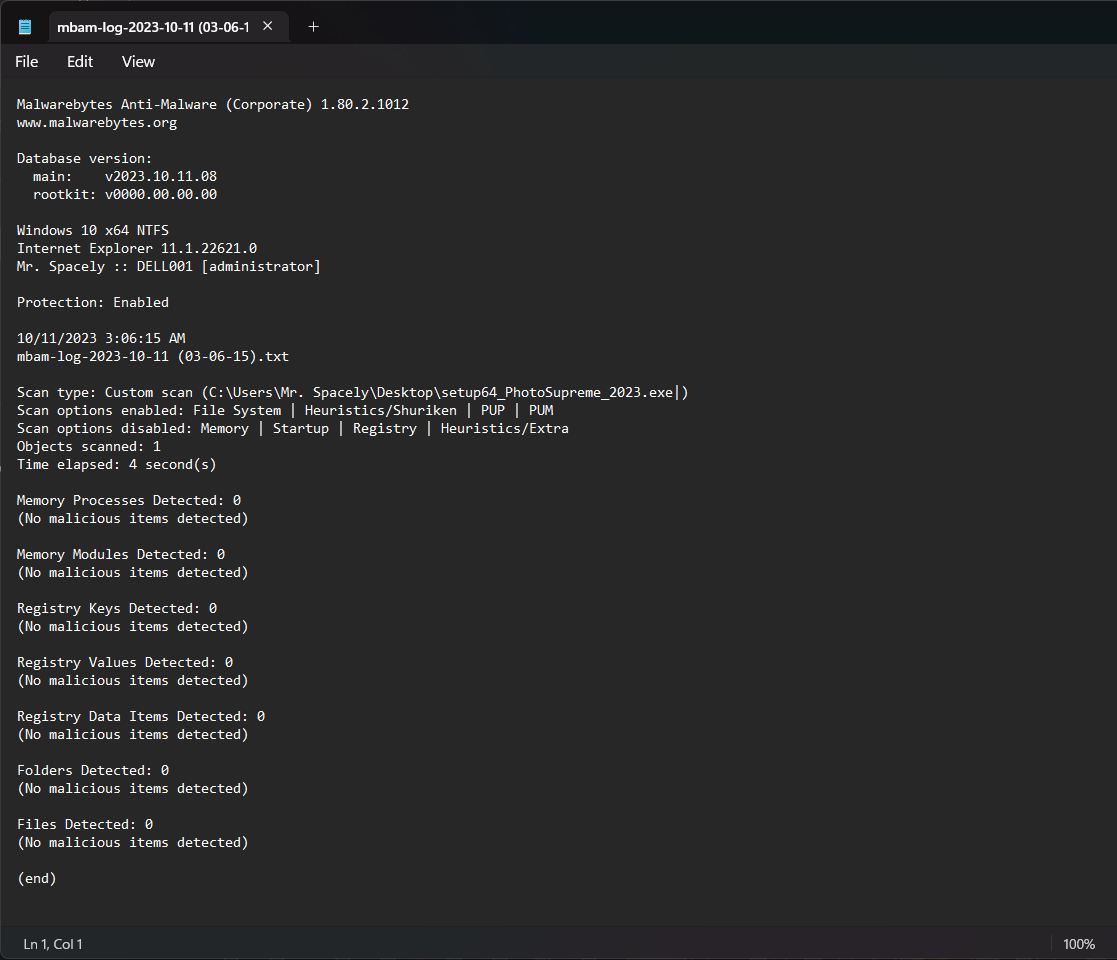The height and width of the screenshot is (960, 1117).
Task: Click the (end) marker line
Action: 36,878
